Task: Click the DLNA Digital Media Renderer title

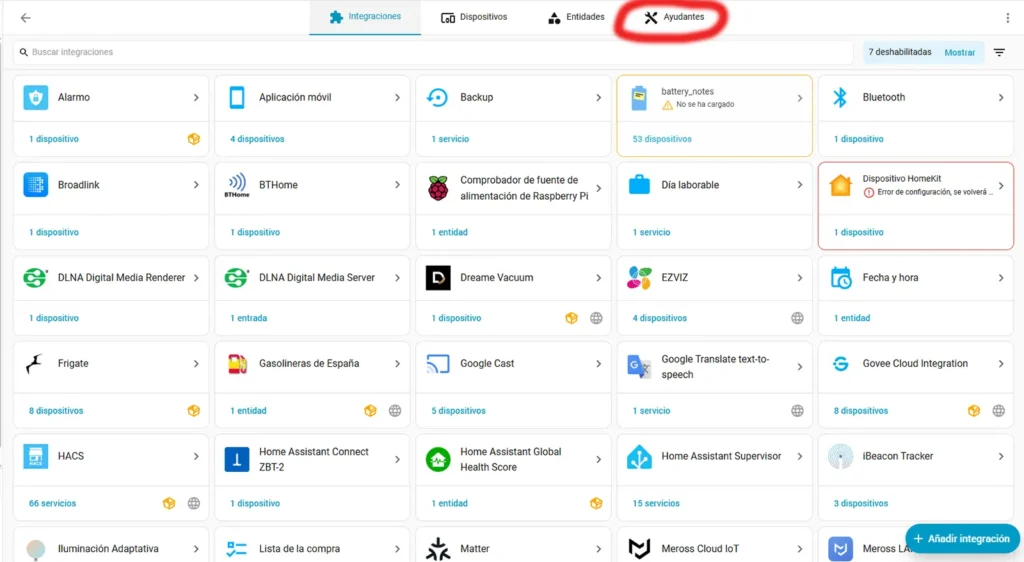Action: (121, 277)
